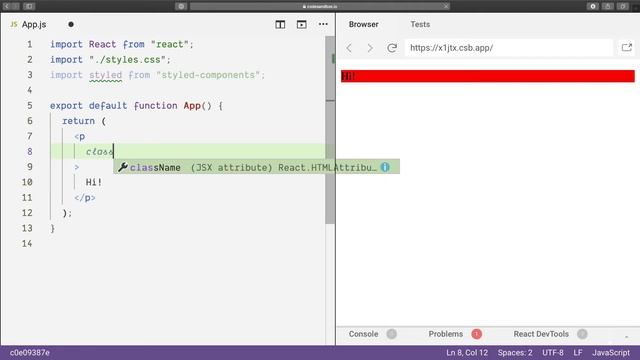Open the Problems panel
The width and height of the screenshot is (640, 360).
[x=445, y=334]
